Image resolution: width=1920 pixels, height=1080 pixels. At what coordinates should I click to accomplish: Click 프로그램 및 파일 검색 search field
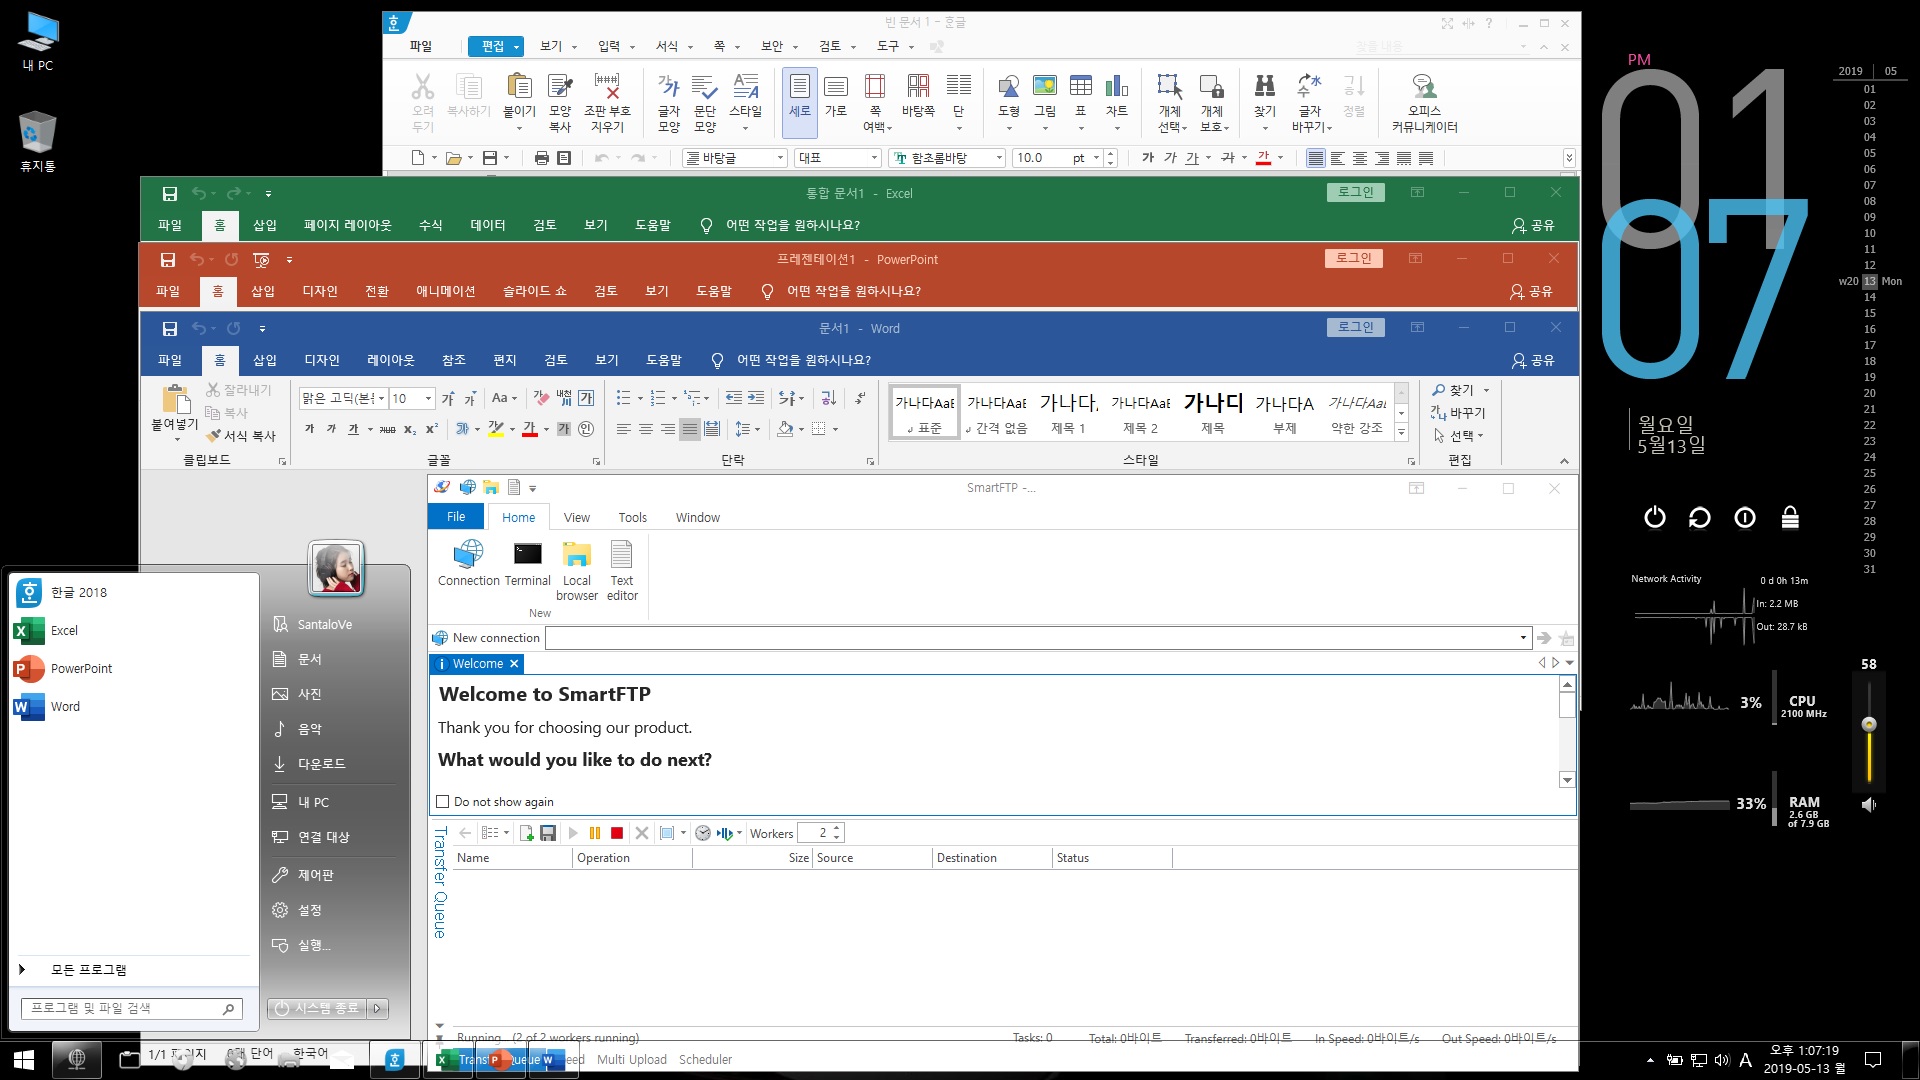(x=132, y=1008)
